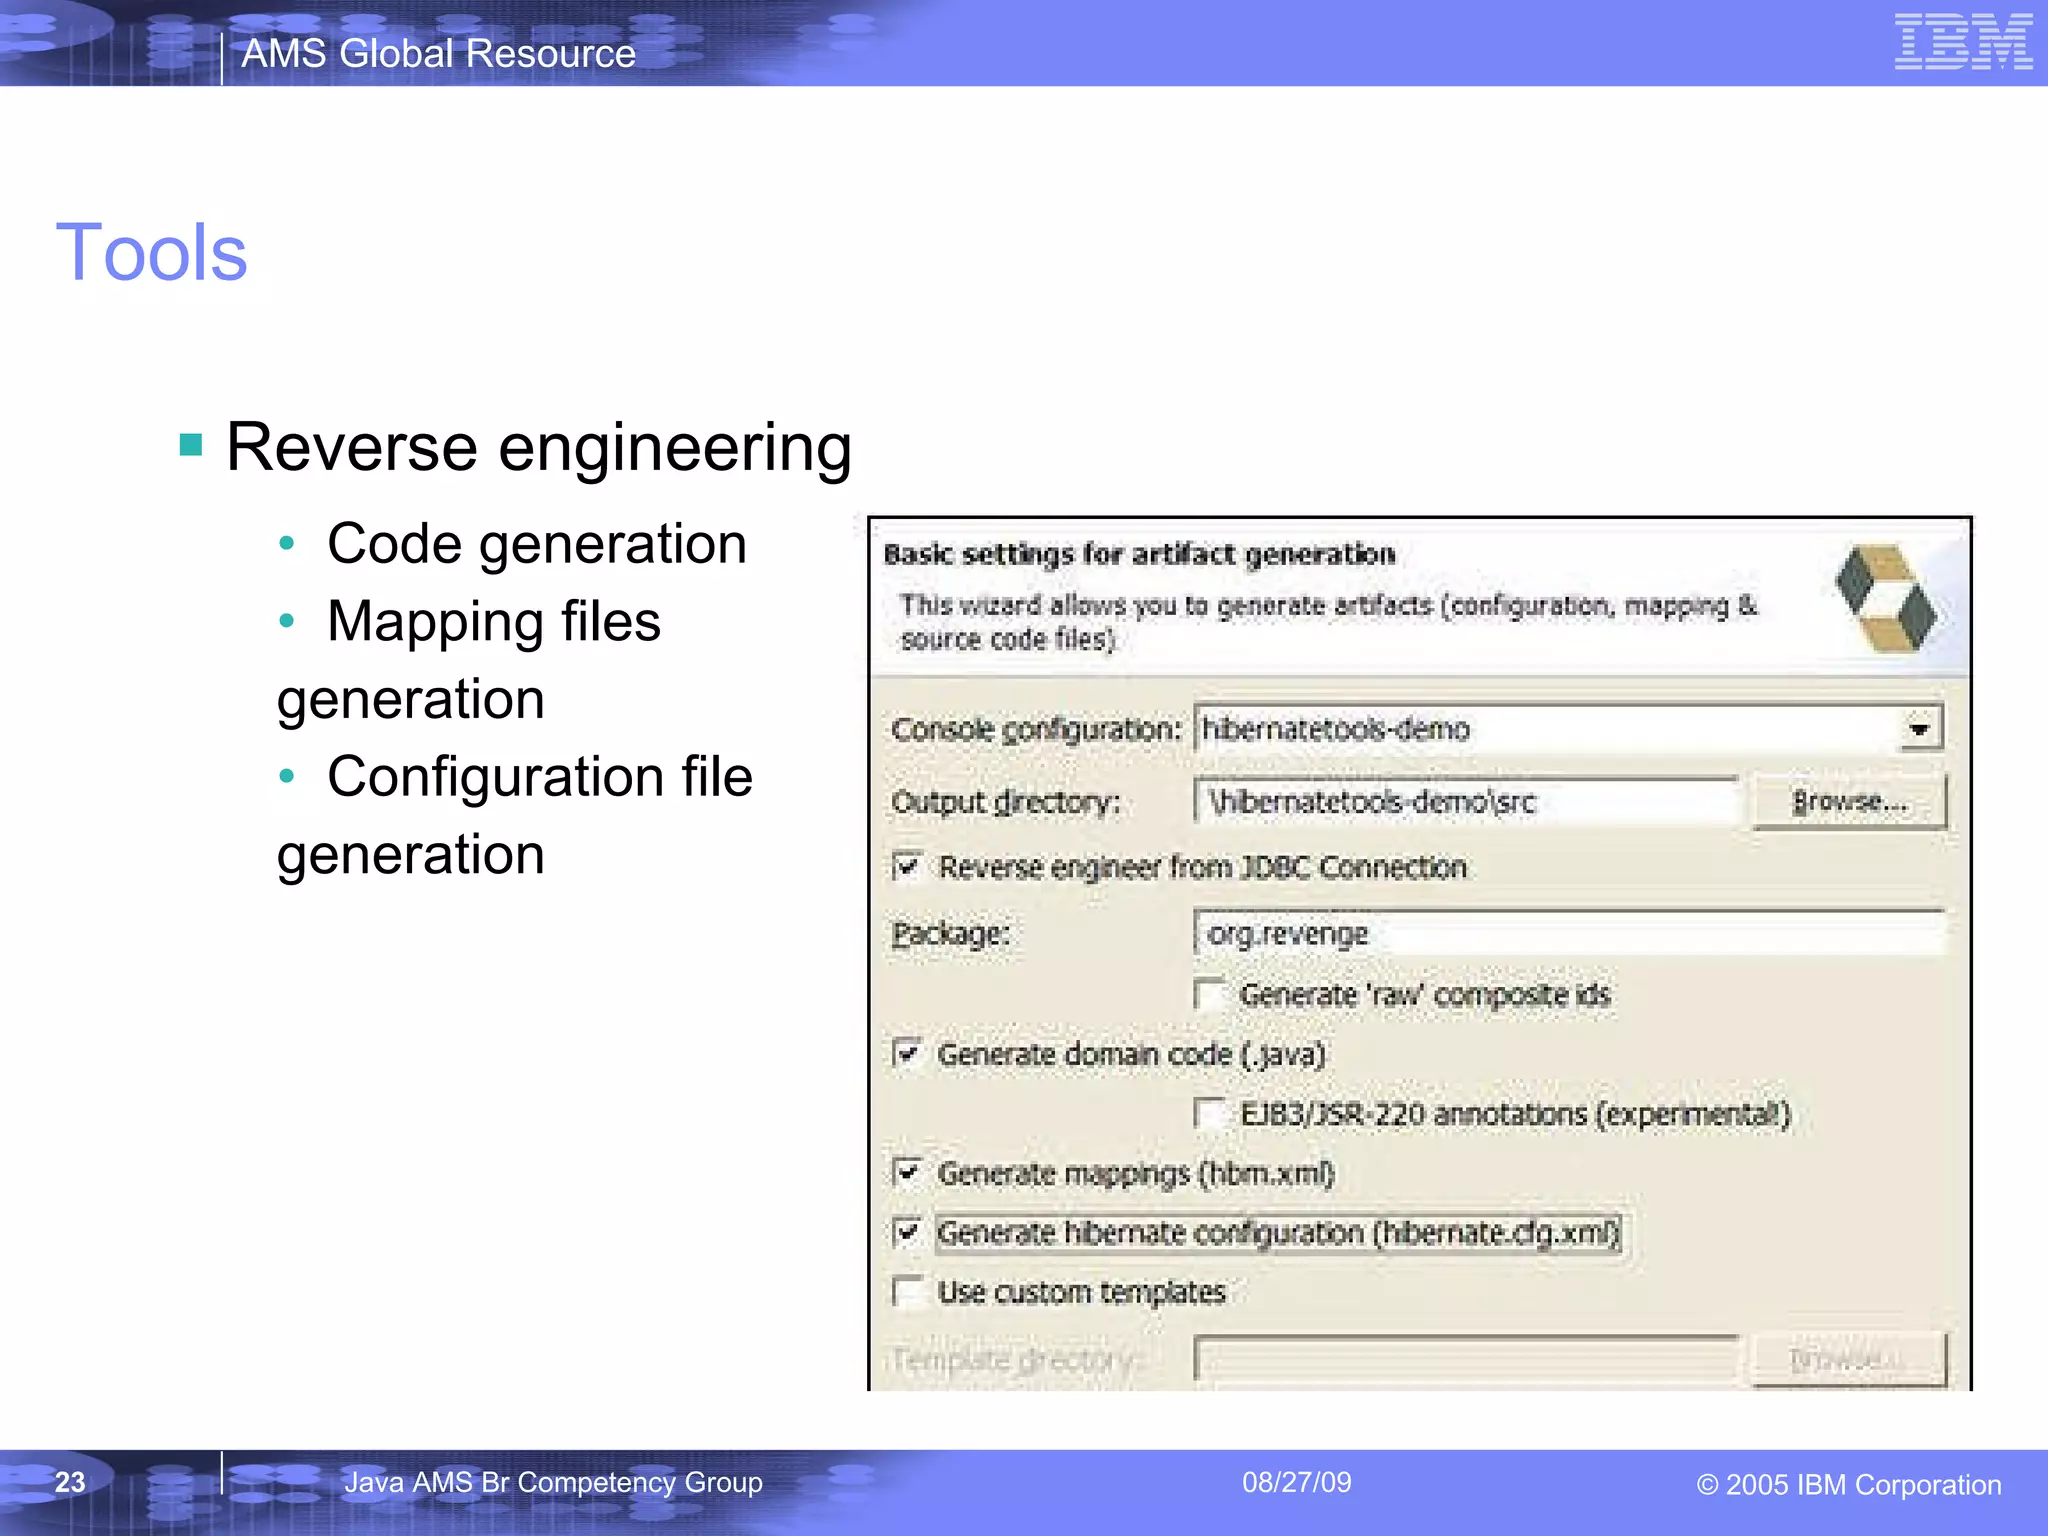Toggle Reverse engineer from JDBC Connection checkbox
2048x1536 pixels.
tap(907, 866)
